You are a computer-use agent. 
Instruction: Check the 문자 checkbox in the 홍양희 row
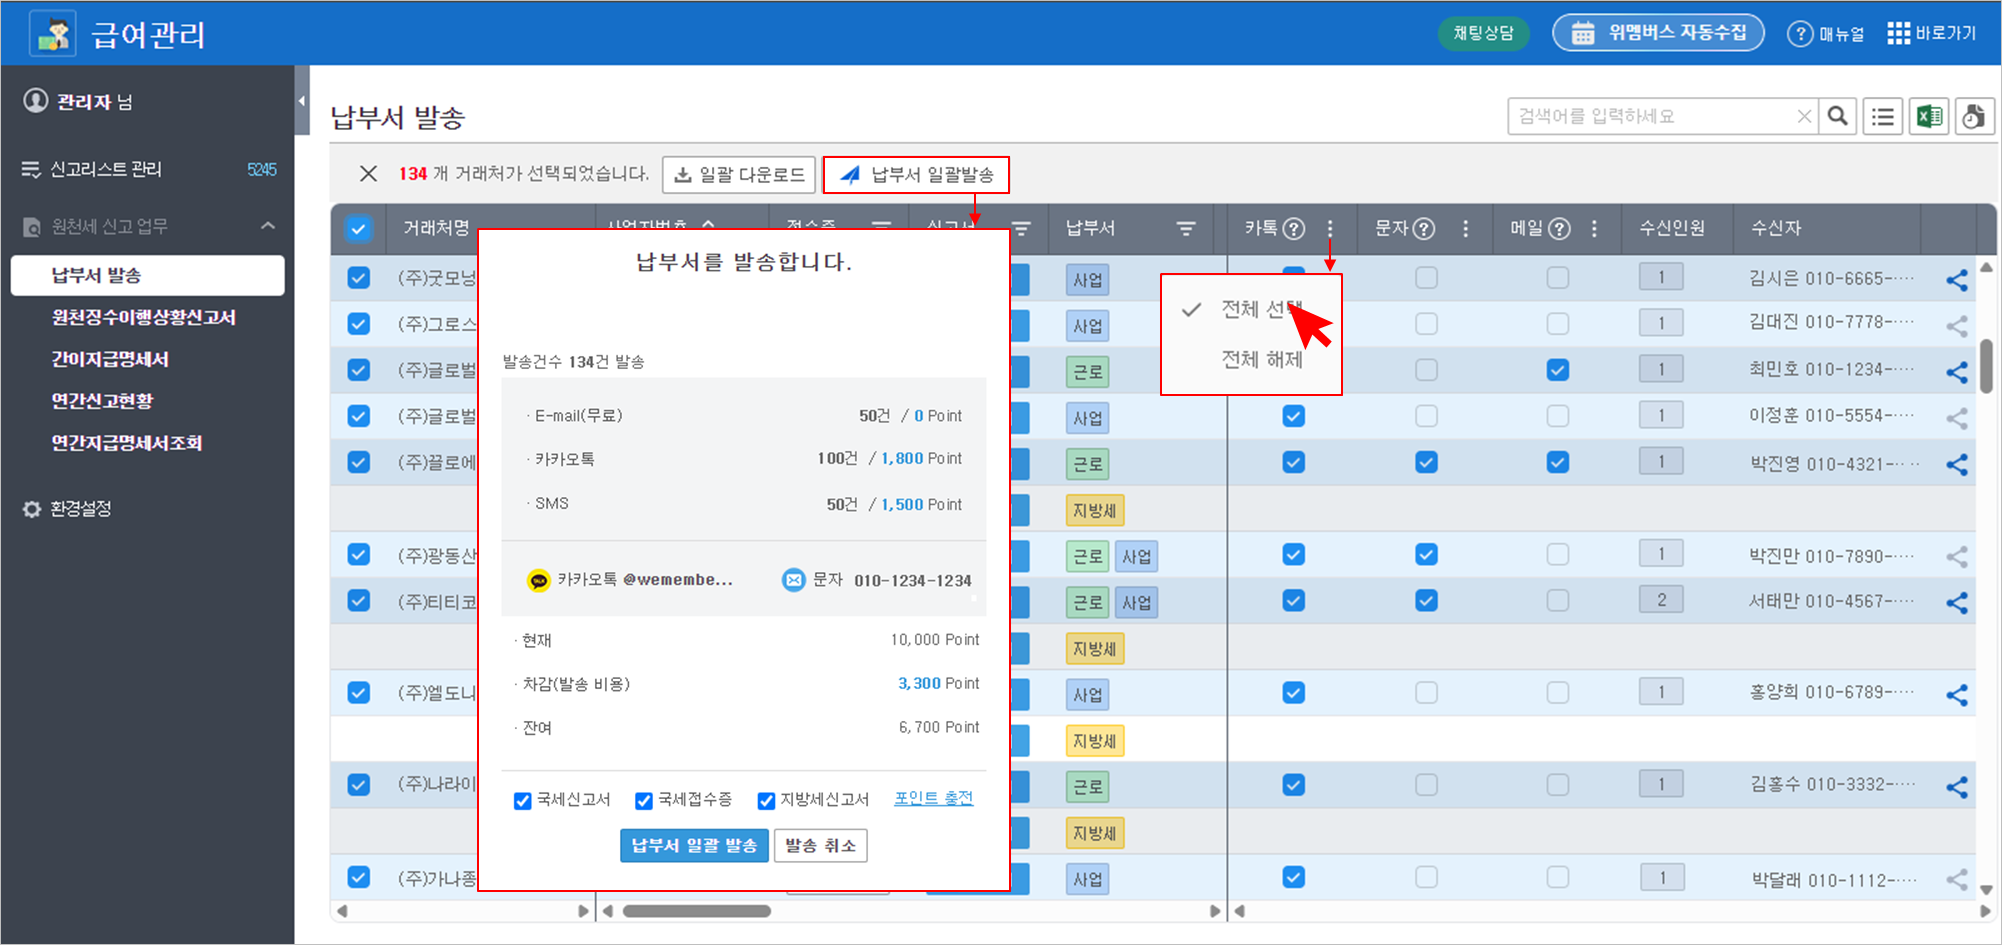click(x=1427, y=692)
